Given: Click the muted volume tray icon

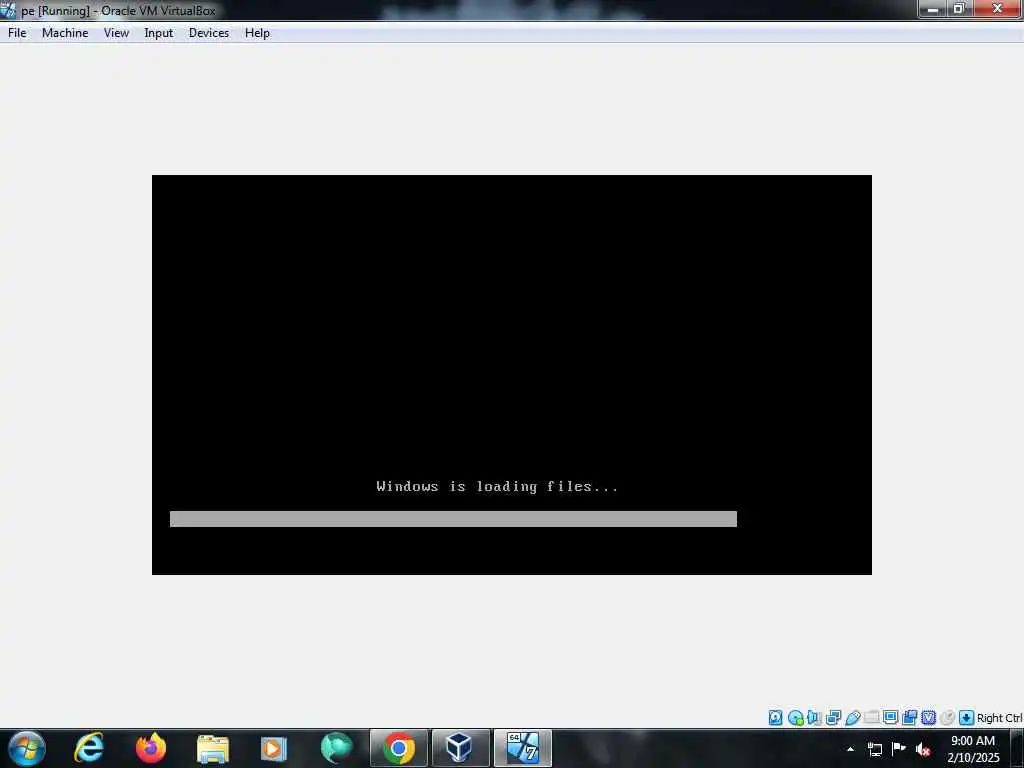Looking at the screenshot, I should (923, 749).
